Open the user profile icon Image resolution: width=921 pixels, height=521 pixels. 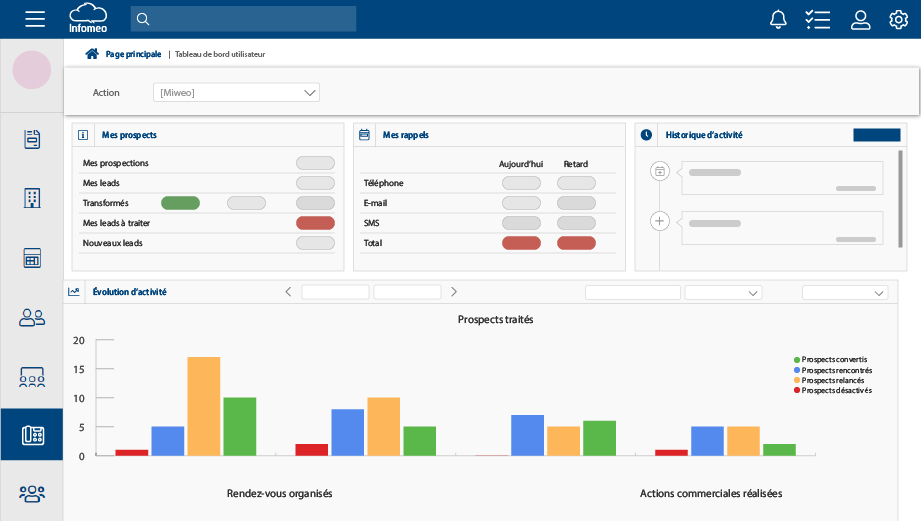click(x=860, y=19)
